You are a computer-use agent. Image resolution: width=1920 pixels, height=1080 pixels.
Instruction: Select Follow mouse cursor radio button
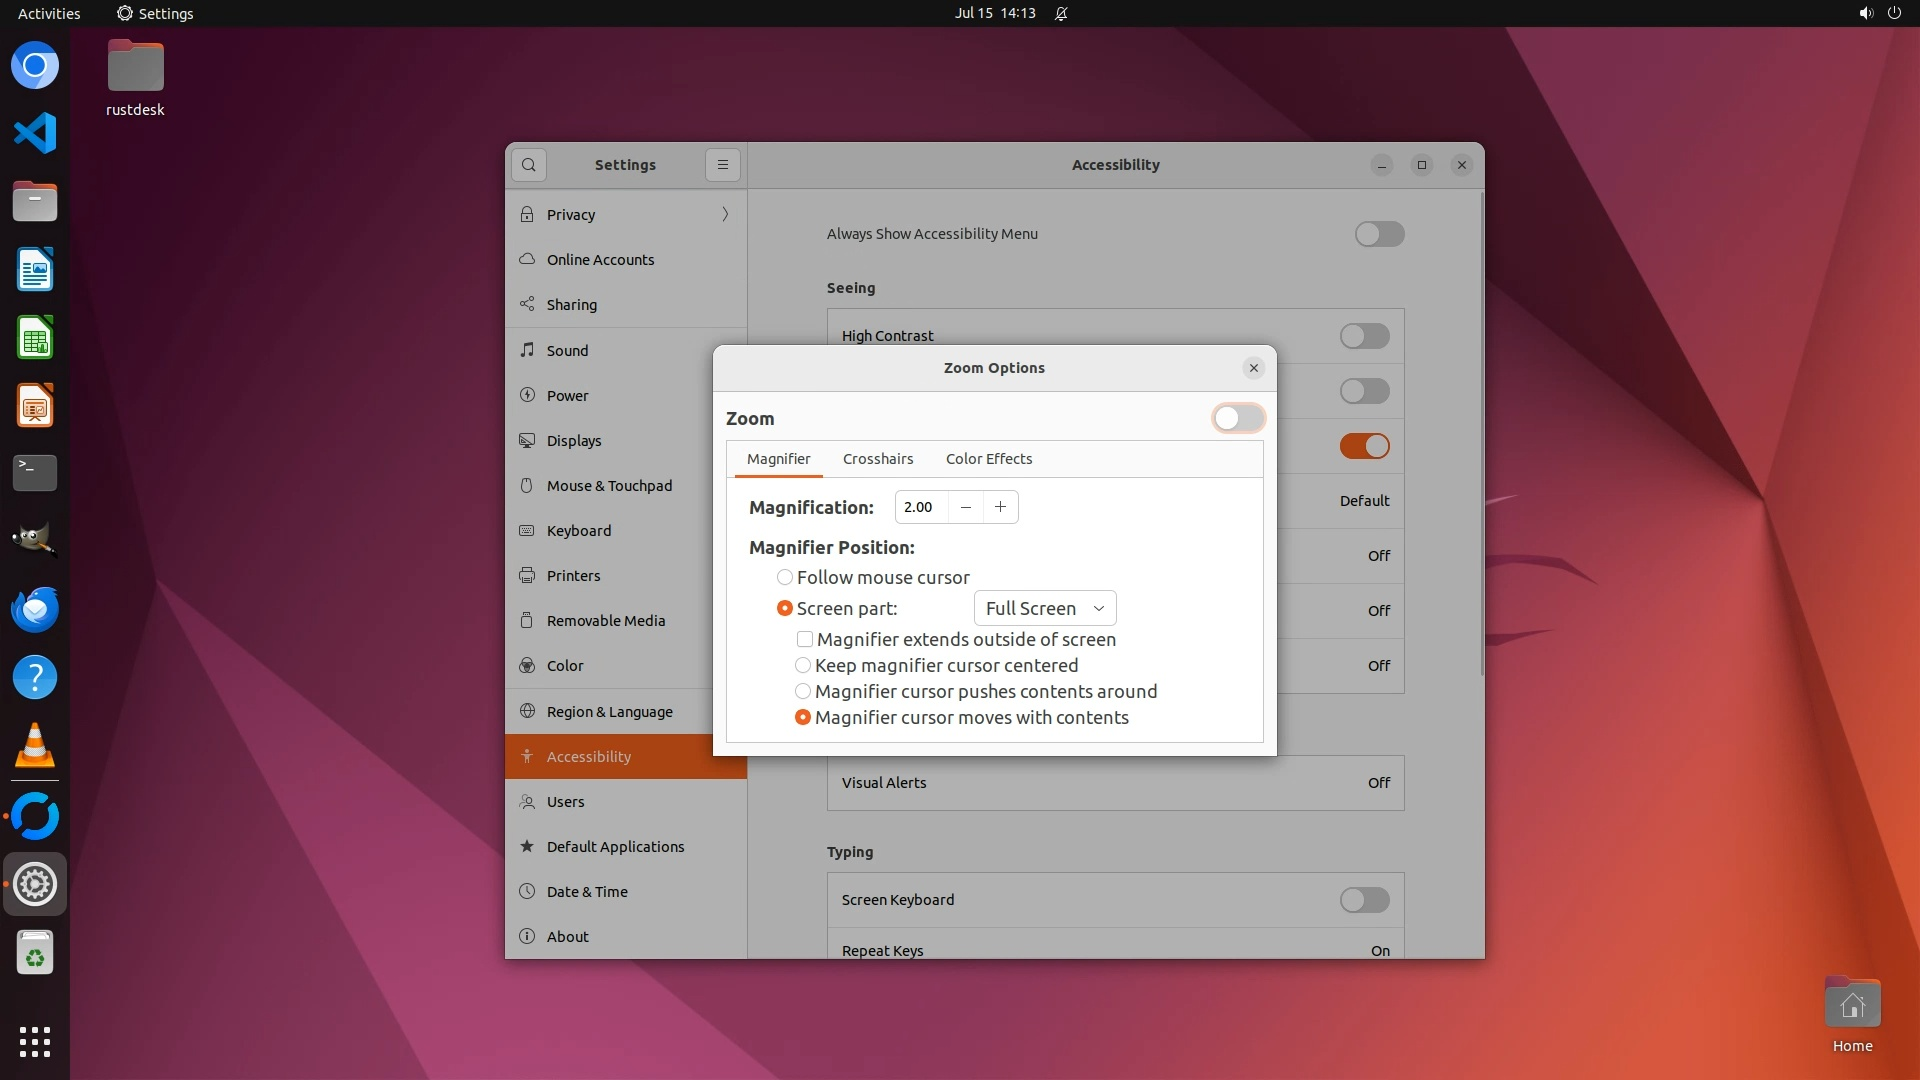click(x=785, y=577)
